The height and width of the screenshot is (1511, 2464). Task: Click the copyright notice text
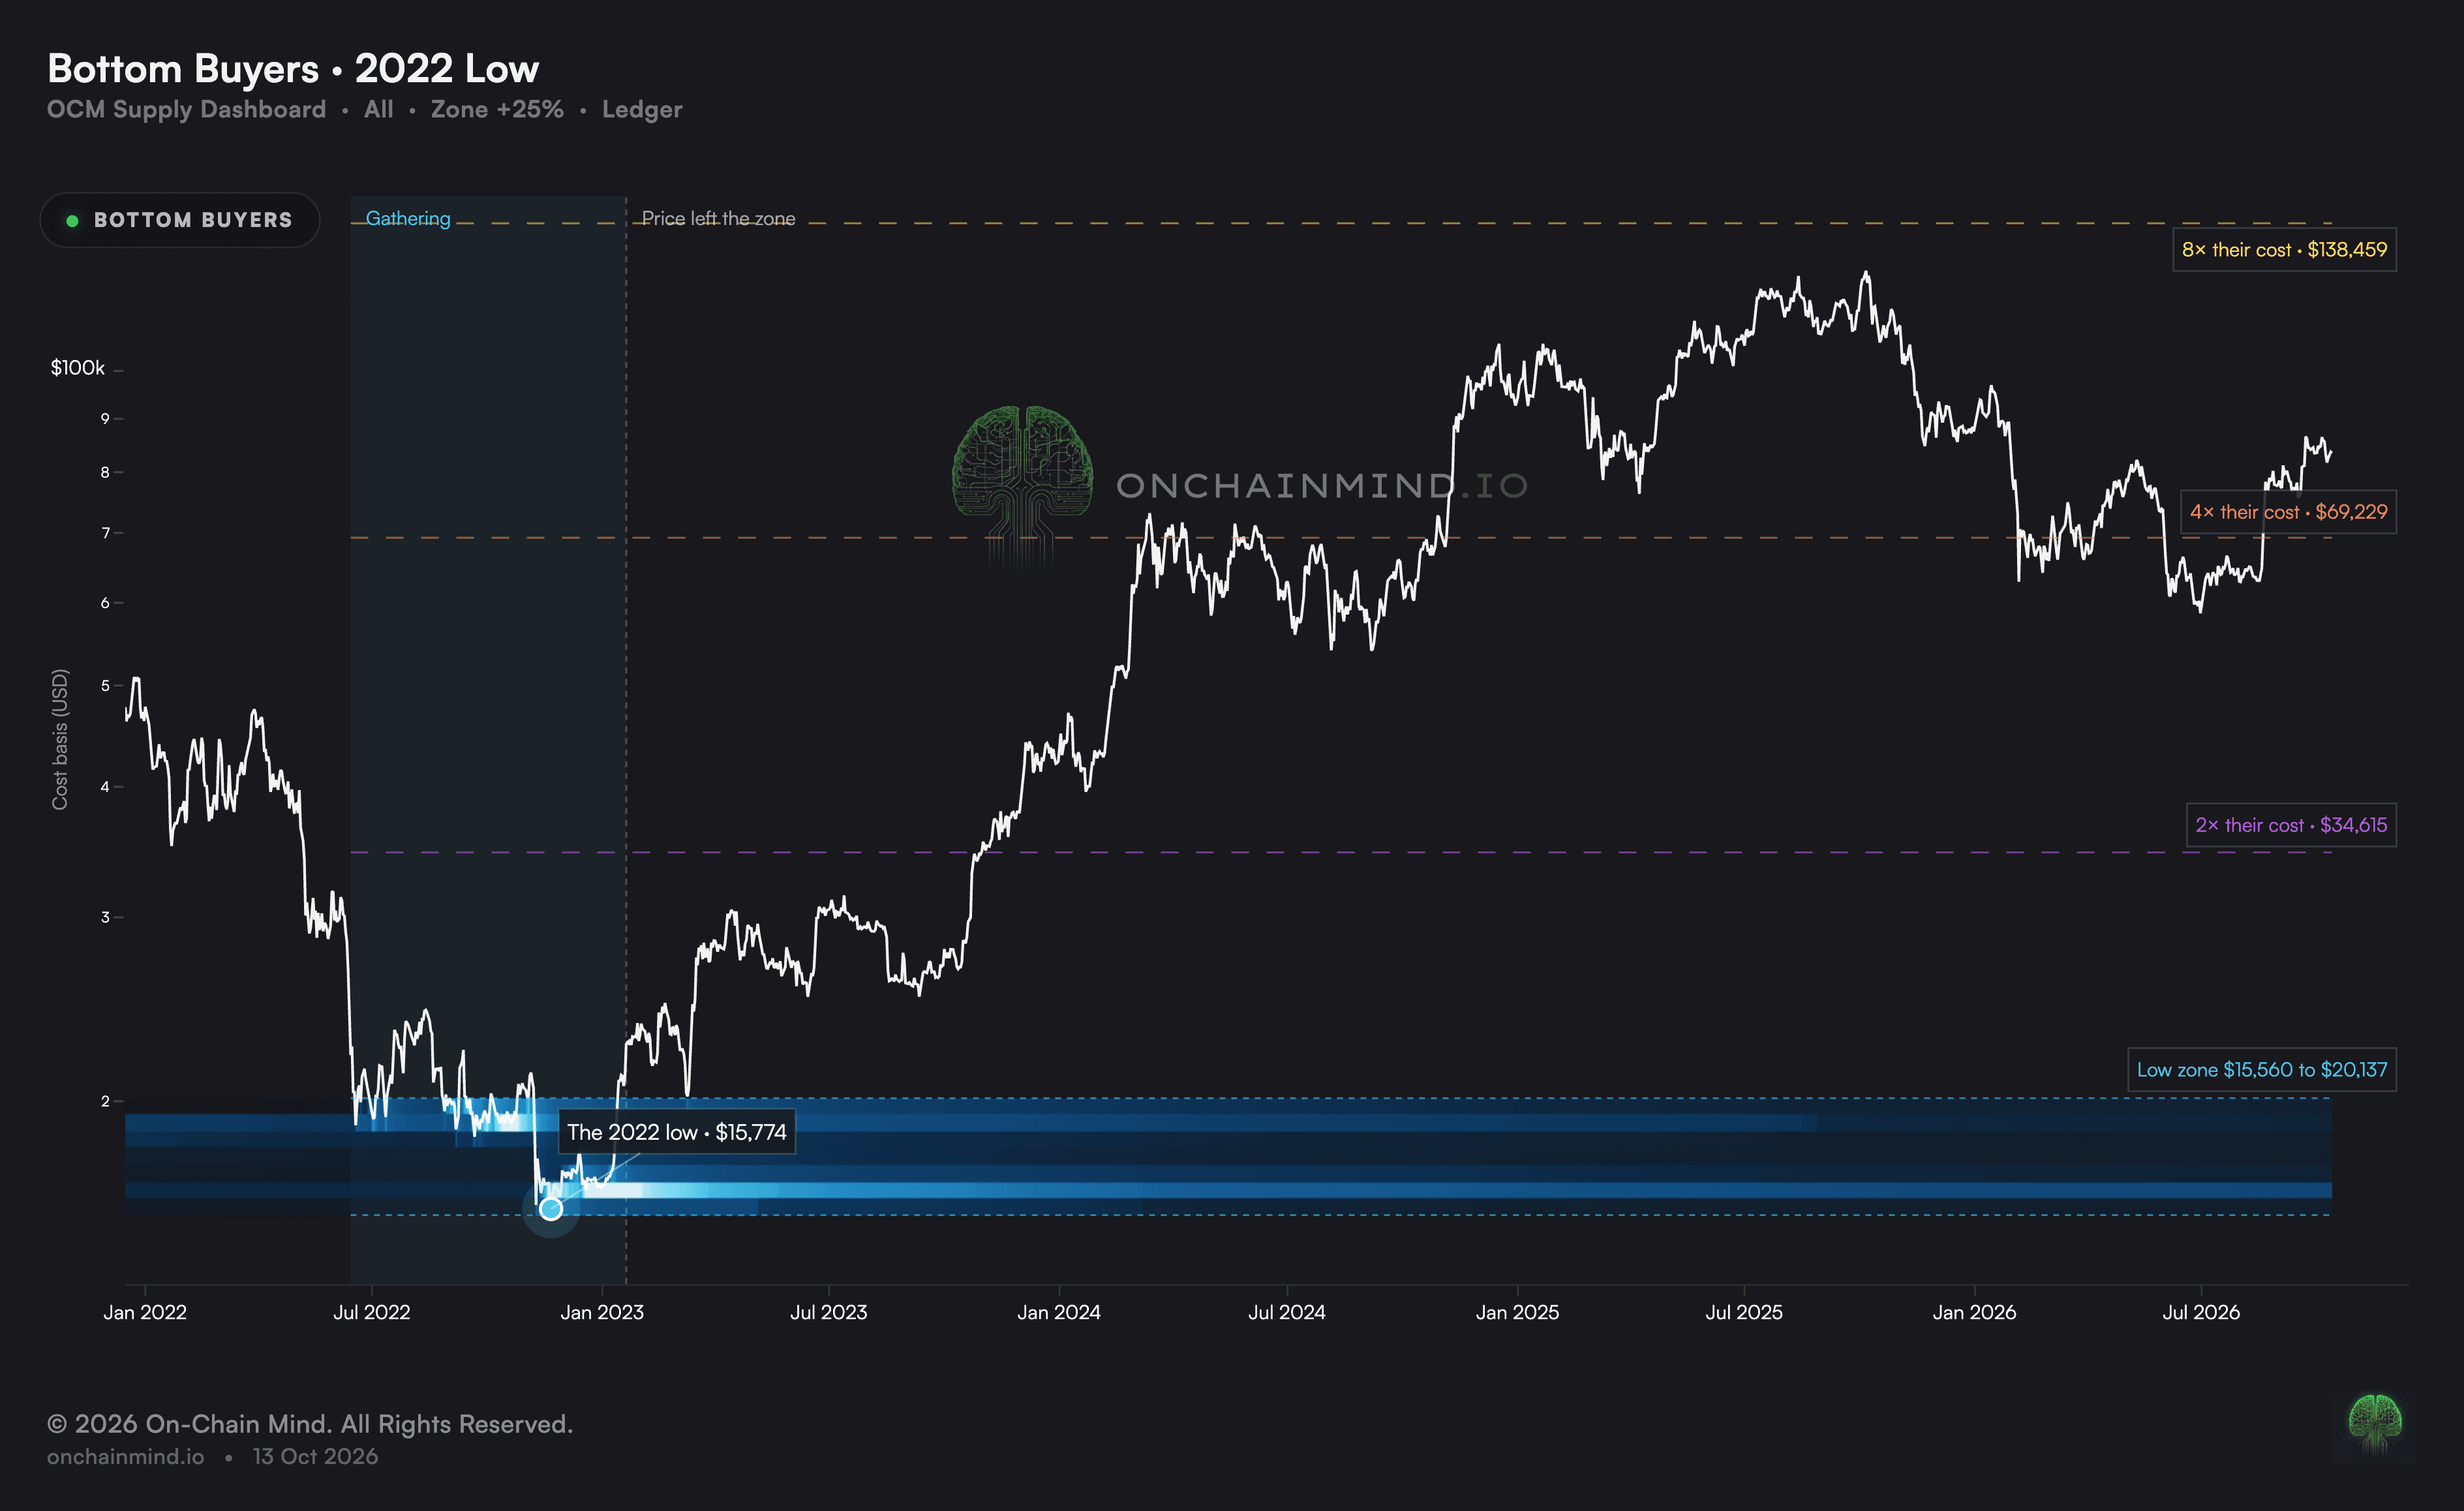click(310, 1424)
